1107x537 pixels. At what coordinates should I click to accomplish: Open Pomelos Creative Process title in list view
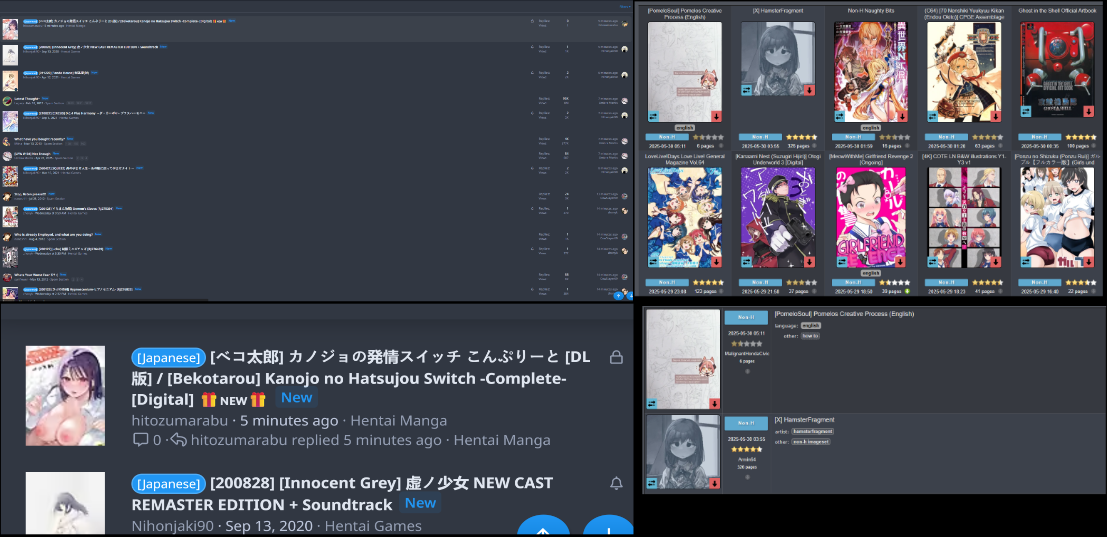(x=844, y=314)
